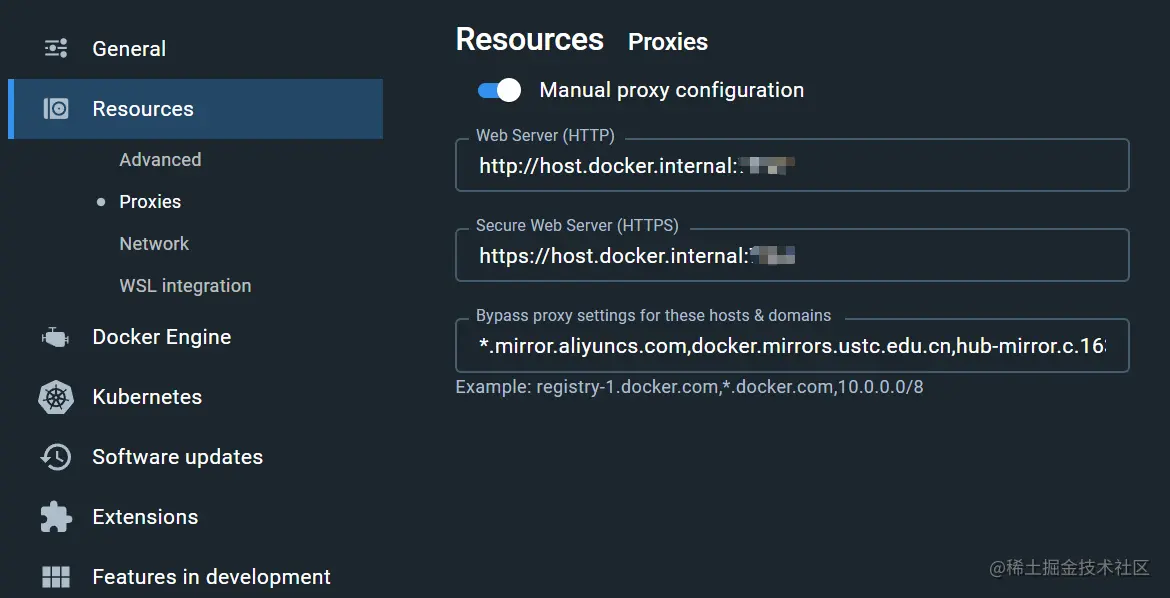Click the Bypass proxy settings field
The height and width of the screenshot is (598, 1170).
[792, 346]
